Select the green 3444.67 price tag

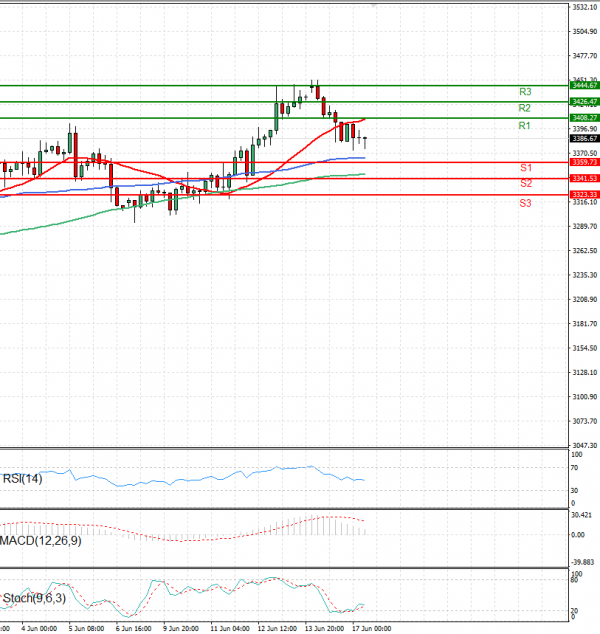pos(585,85)
